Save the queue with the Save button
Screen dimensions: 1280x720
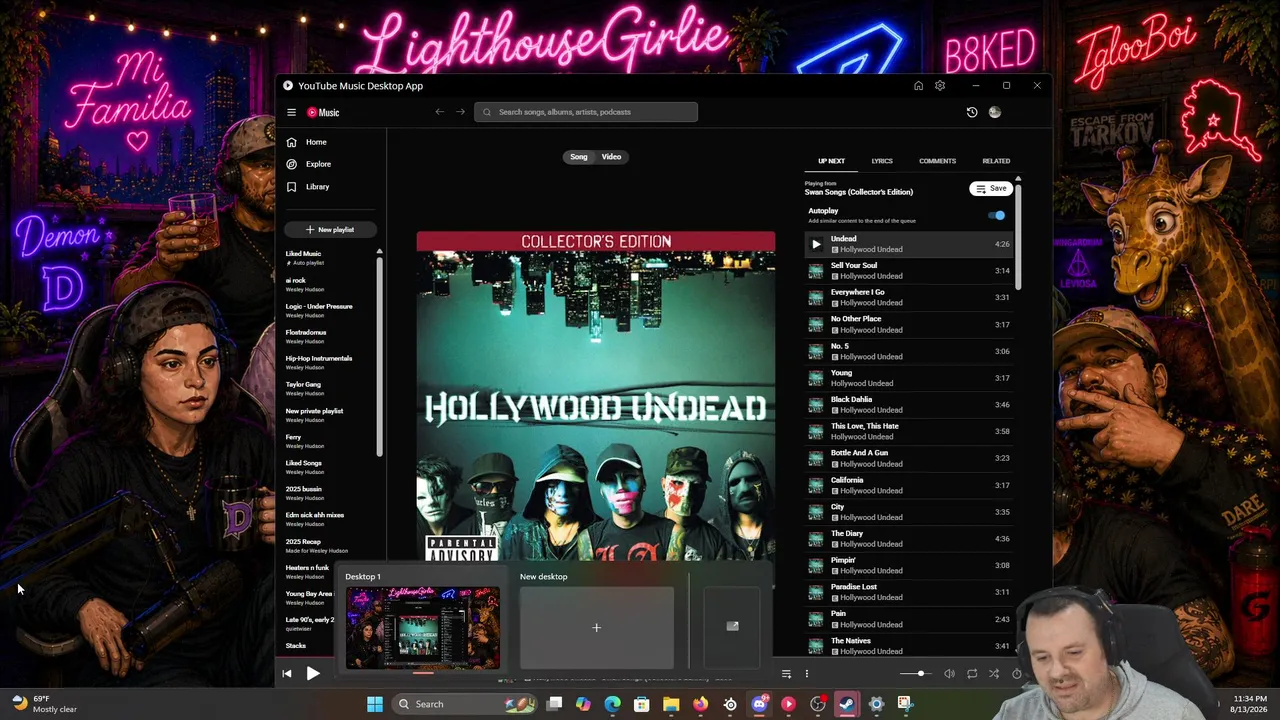[x=991, y=189]
